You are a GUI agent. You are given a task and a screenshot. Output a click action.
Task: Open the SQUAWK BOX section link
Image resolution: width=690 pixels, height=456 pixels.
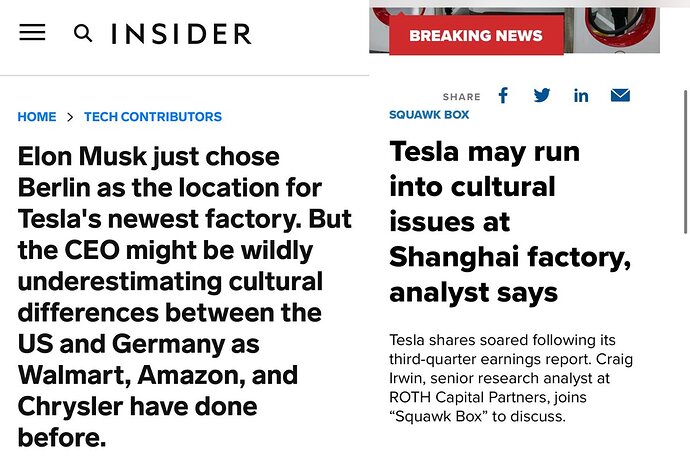429,114
